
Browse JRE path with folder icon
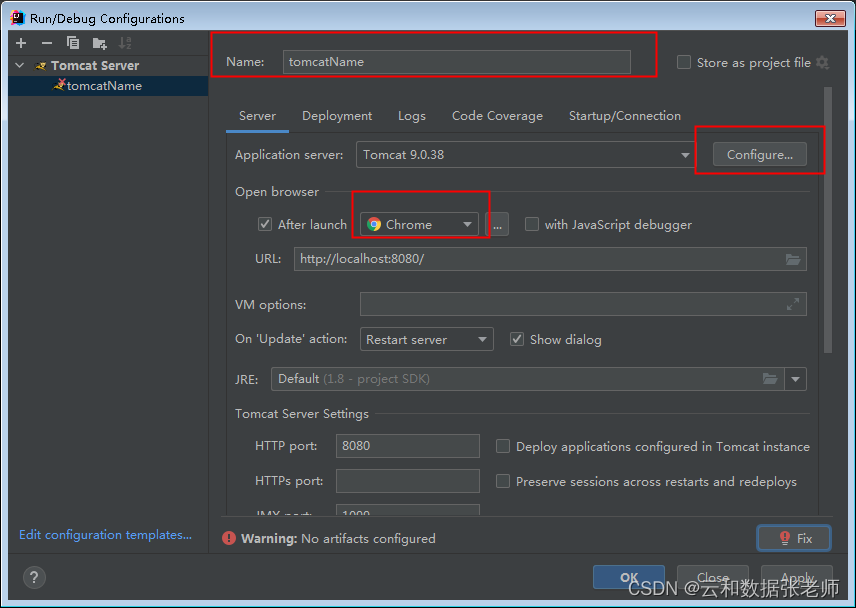click(770, 379)
